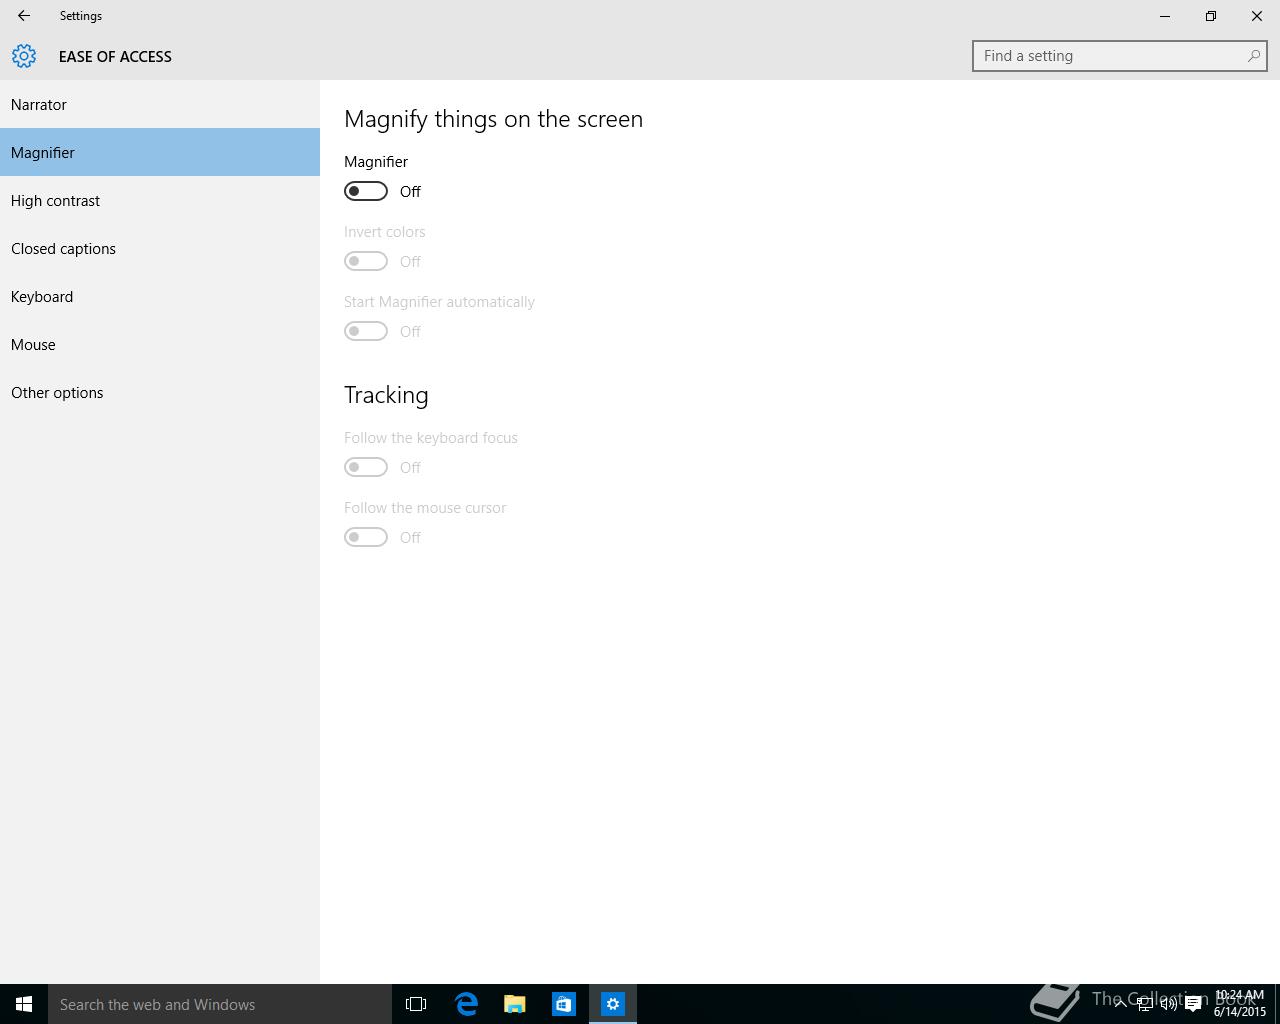Viewport: 1280px width, 1024px height.
Task: Toggle Start Magnifier automatically switch
Action: click(x=366, y=331)
